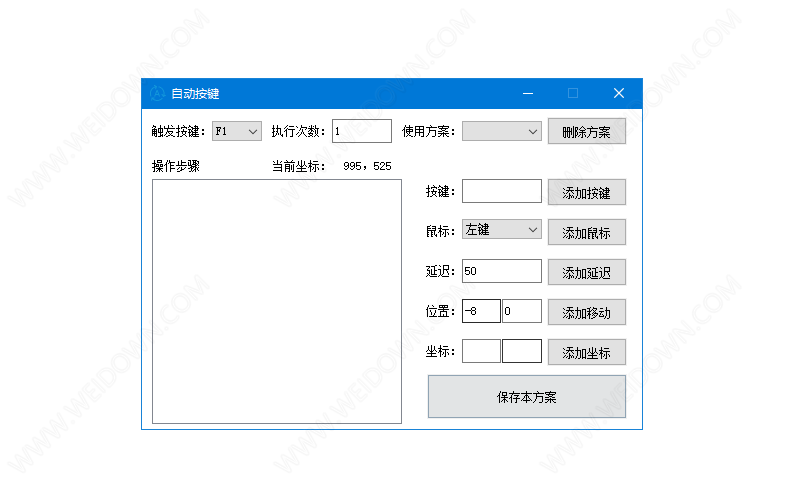This screenshot has height=500, width=790.
Task: Click inside the 操作步骤 list box
Action: coord(276,300)
